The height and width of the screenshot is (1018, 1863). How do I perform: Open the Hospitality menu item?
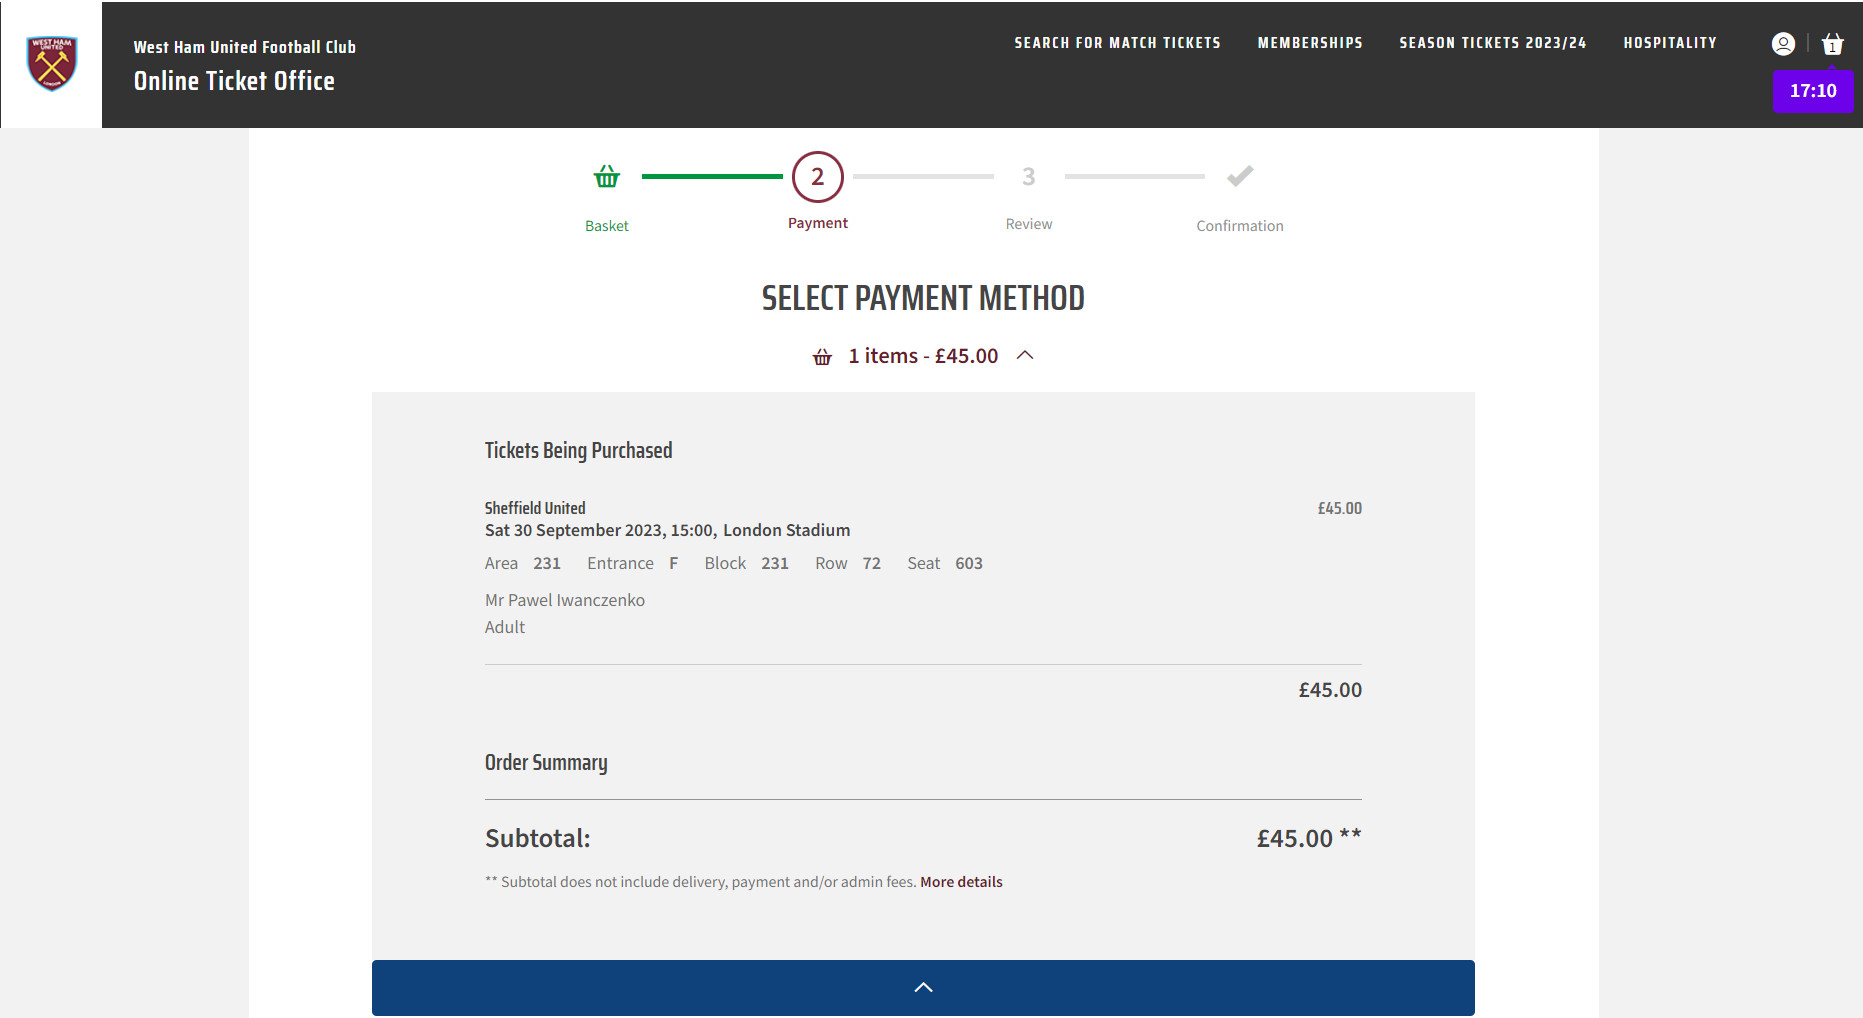click(x=1669, y=43)
